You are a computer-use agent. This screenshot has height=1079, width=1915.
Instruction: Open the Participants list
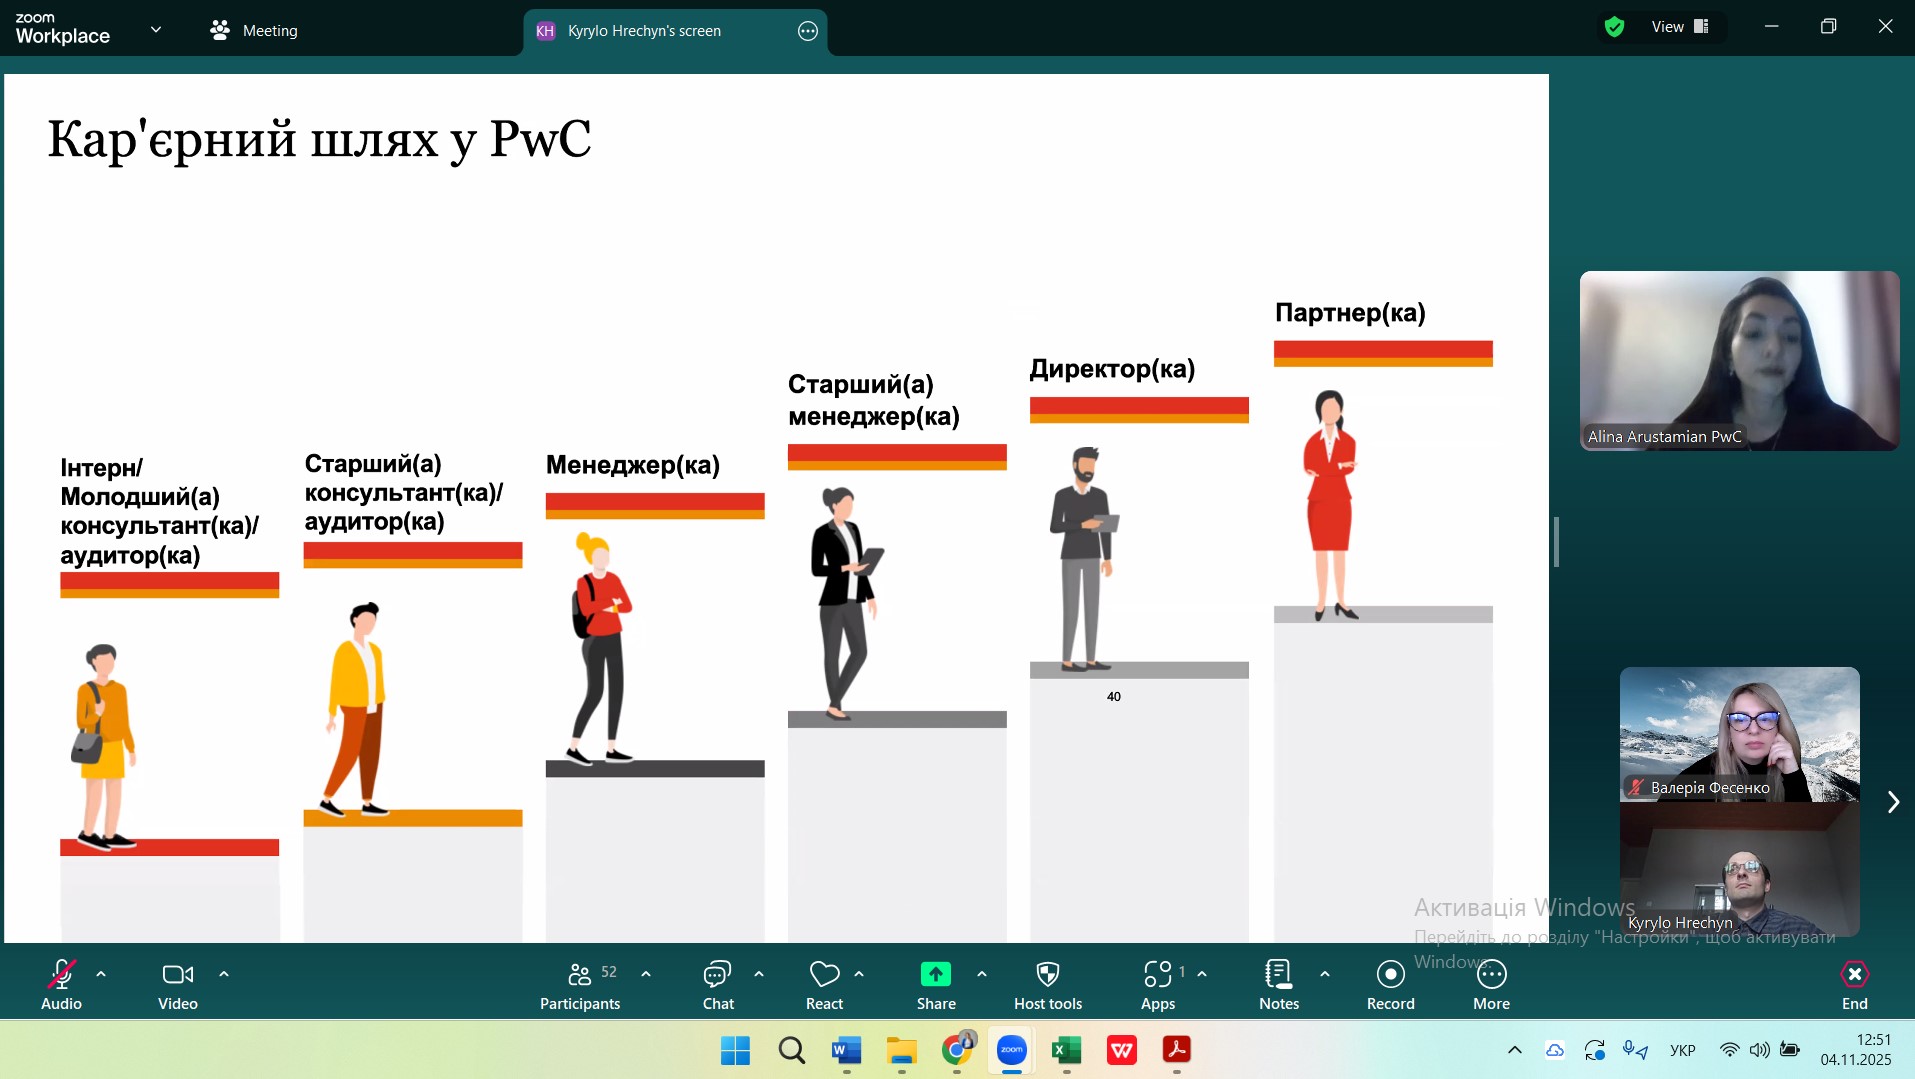[580, 984]
